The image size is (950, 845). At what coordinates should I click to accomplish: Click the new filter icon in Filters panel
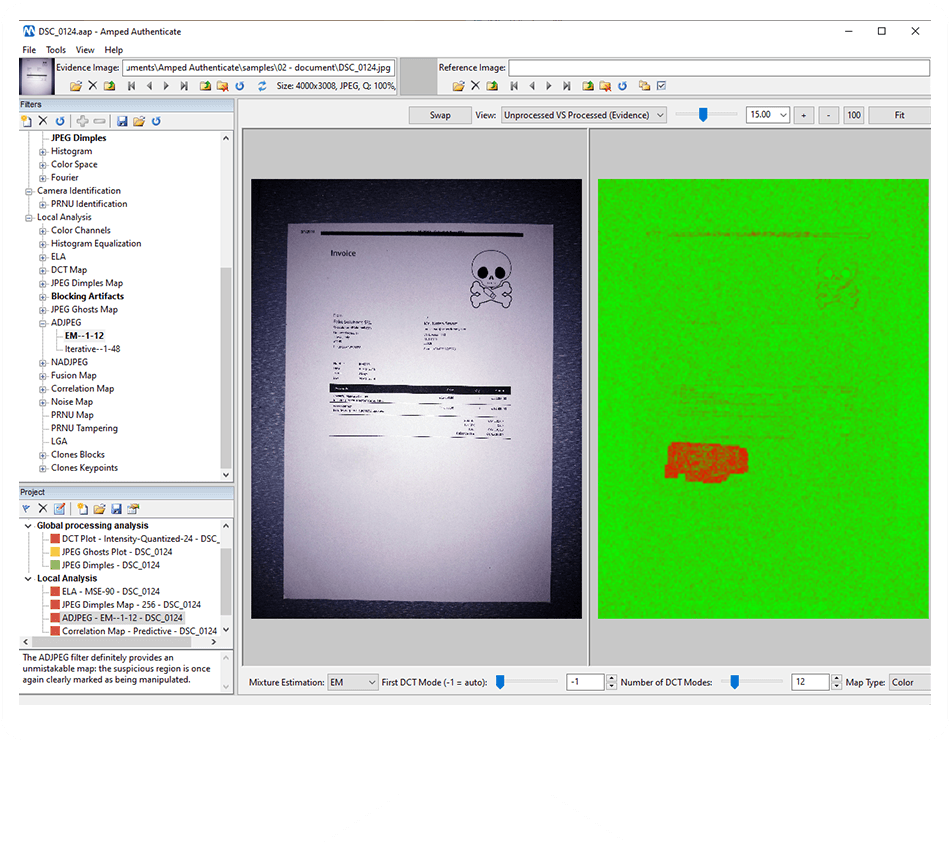[27, 121]
